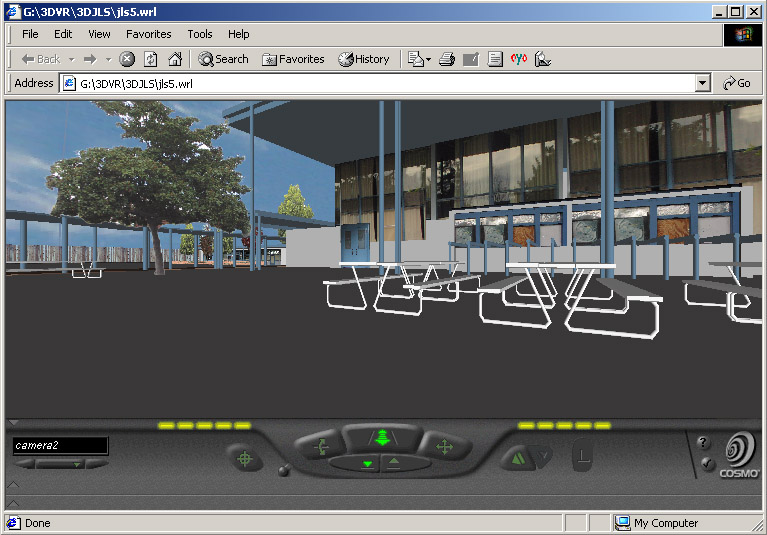Open viewpoint list green triangle button
This screenshot has height=535, width=767.
pos(61,464)
